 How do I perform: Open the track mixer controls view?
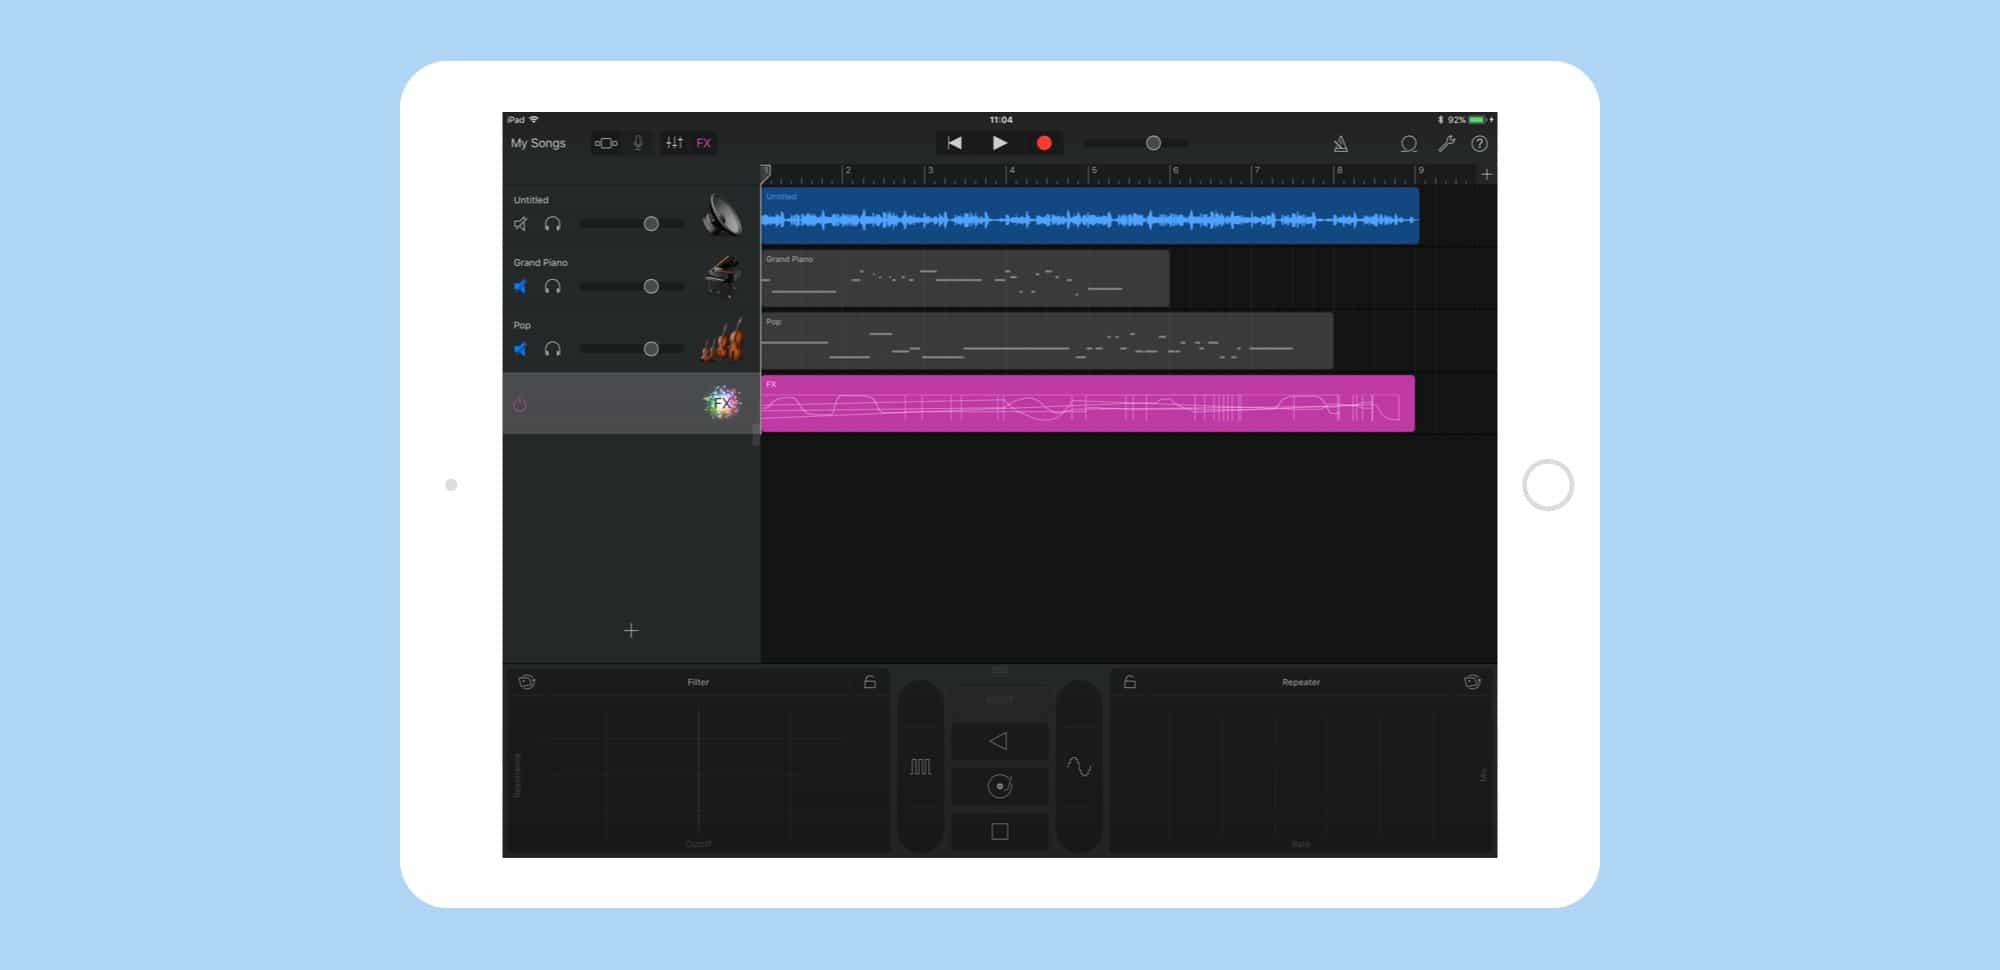[x=674, y=143]
